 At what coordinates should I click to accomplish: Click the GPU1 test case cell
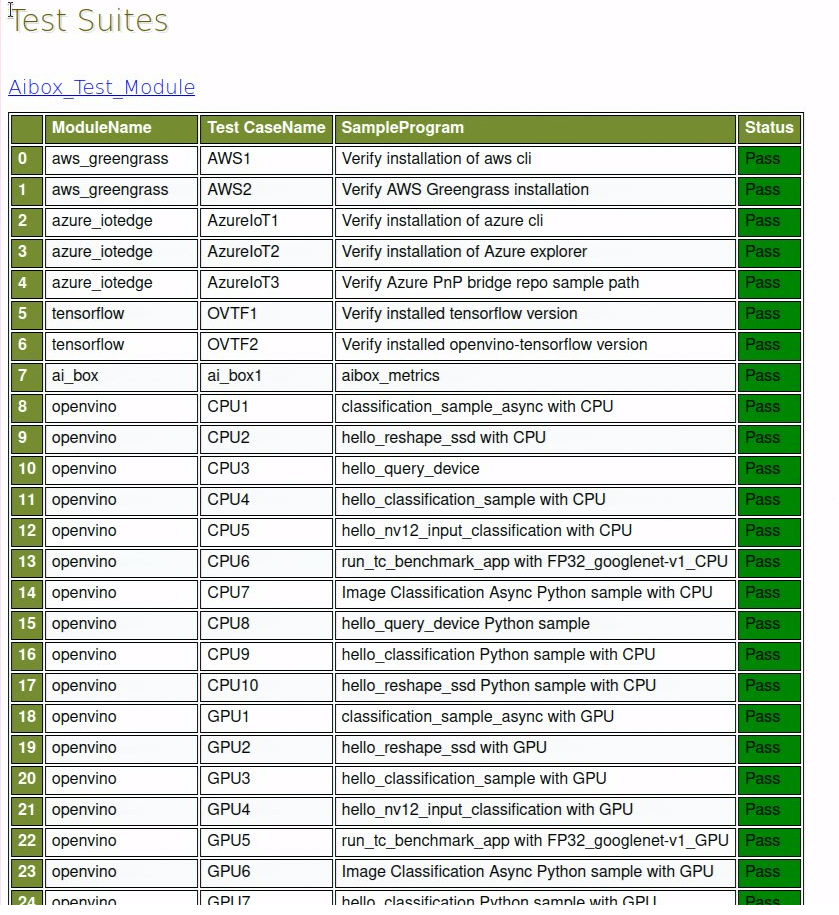click(264, 717)
